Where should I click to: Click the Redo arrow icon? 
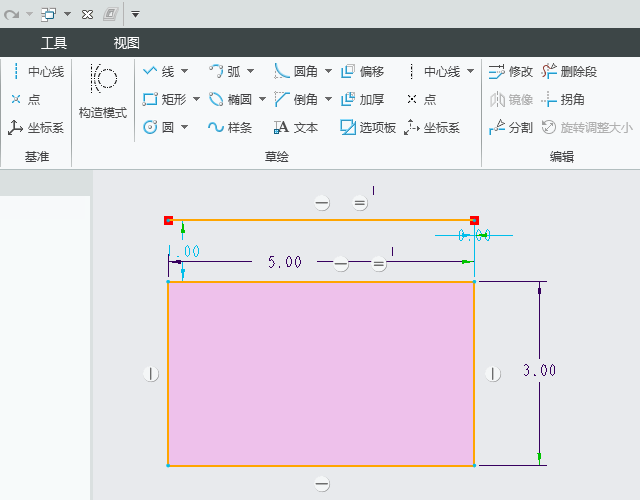point(11,15)
